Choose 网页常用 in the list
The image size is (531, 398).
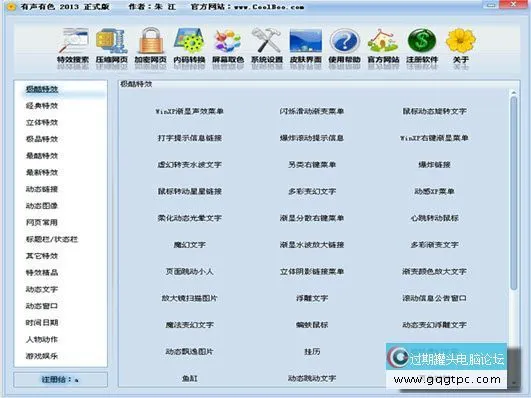tap(42, 223)
